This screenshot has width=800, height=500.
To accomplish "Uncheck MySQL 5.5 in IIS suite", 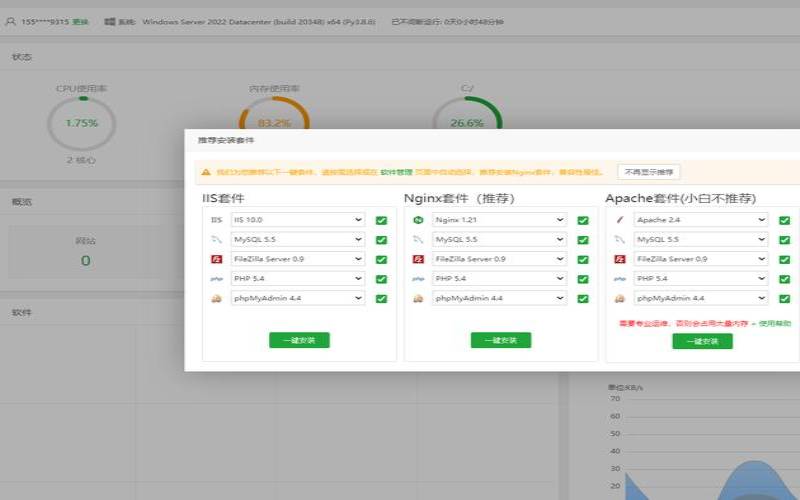I will click(381, 240).
